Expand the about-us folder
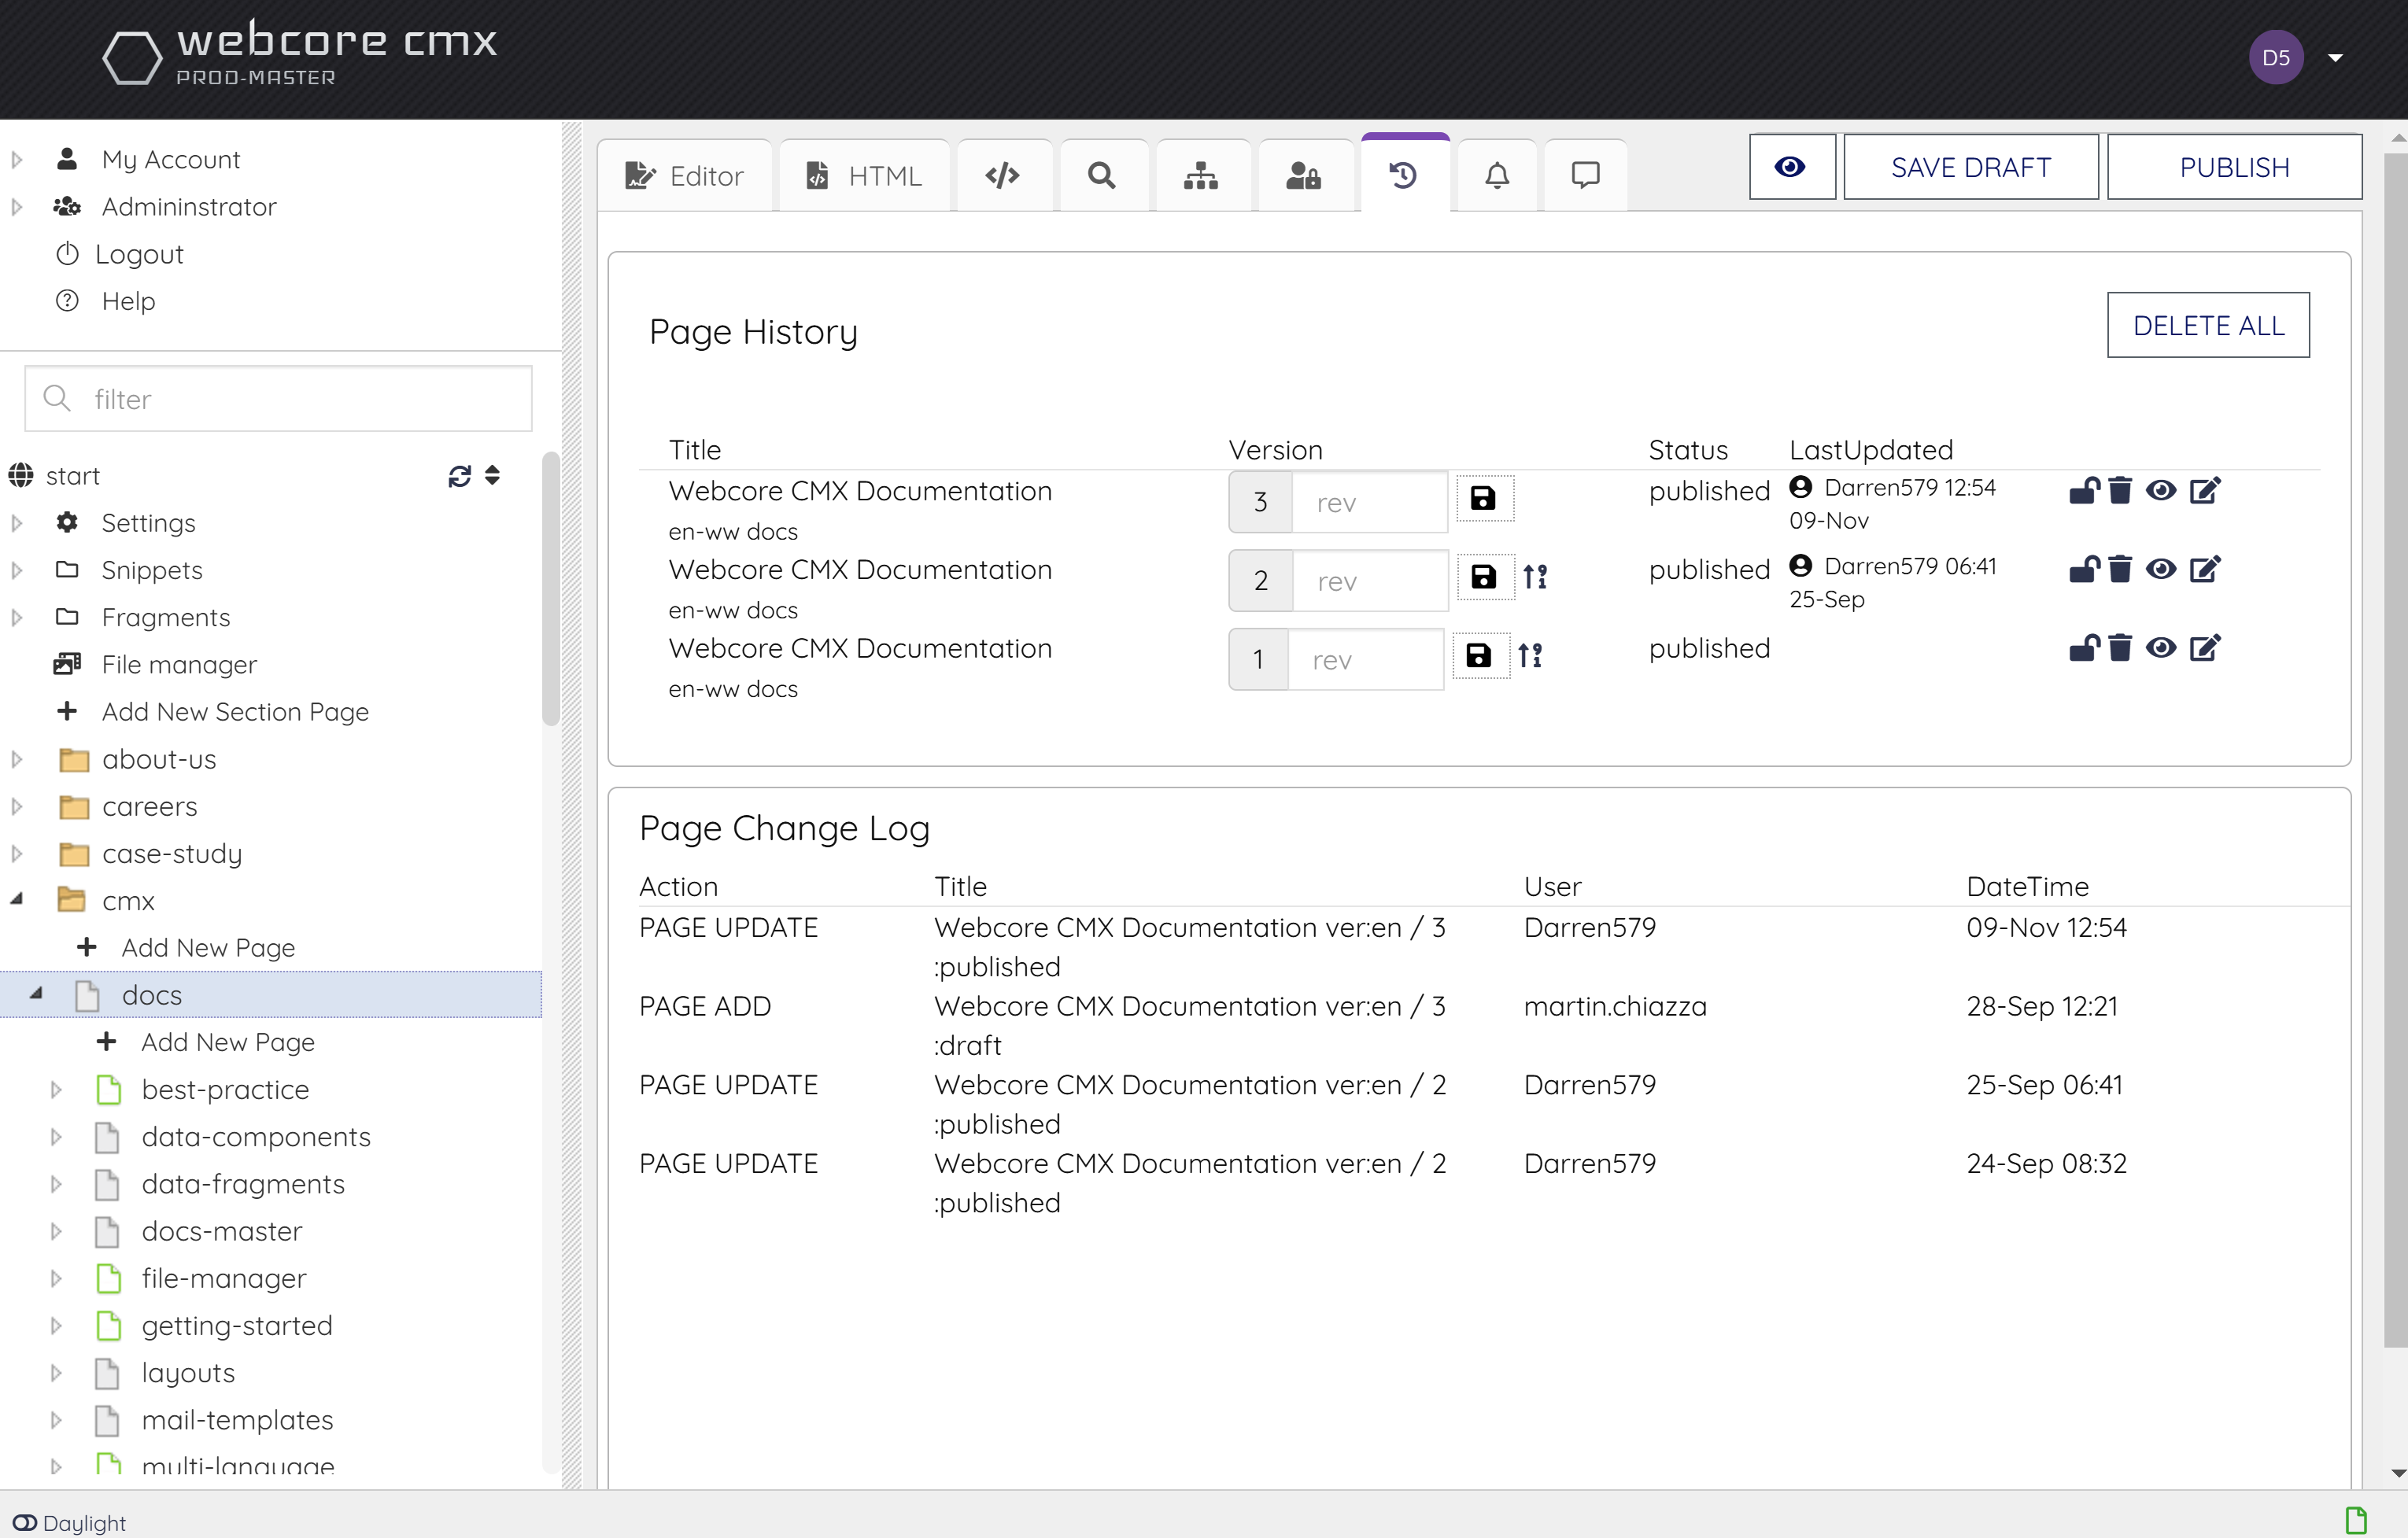The image size is (2408, 1538). click(16, 759)
